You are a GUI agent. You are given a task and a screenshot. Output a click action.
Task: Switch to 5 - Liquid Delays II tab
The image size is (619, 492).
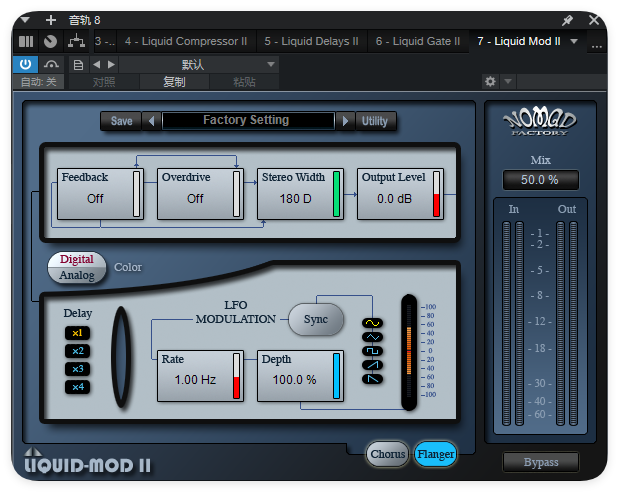click(x=311, y=41)
